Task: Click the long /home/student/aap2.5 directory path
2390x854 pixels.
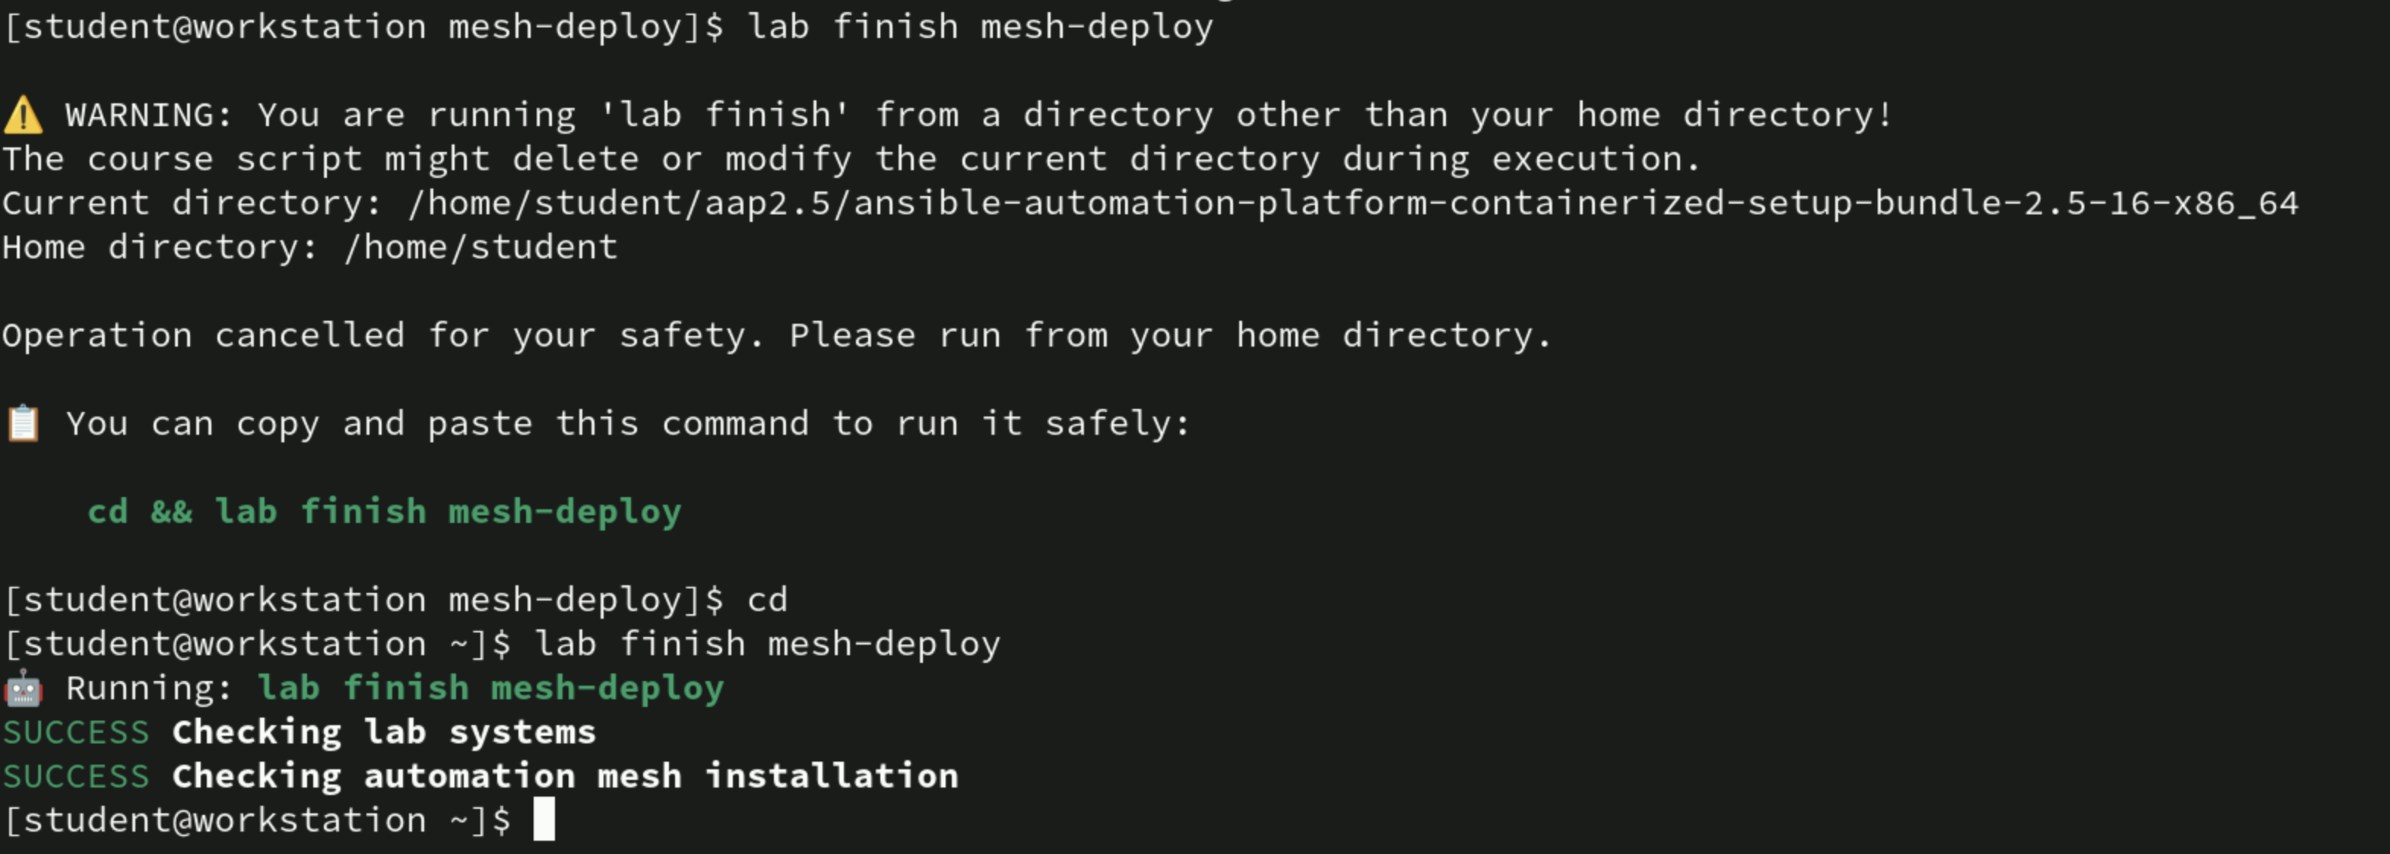Action: tap(1352, 204)
